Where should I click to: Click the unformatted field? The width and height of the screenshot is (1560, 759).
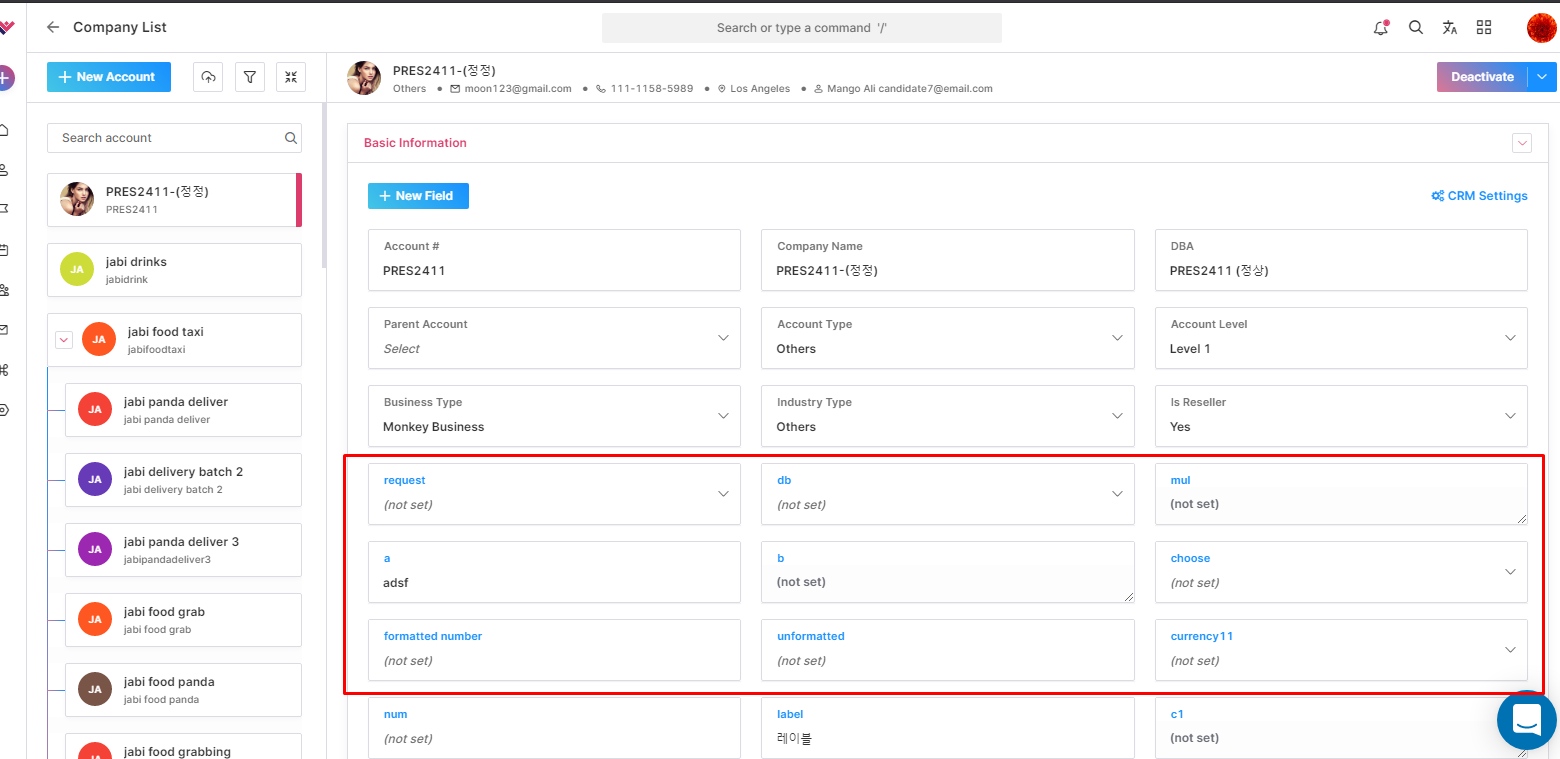[947, 650]
